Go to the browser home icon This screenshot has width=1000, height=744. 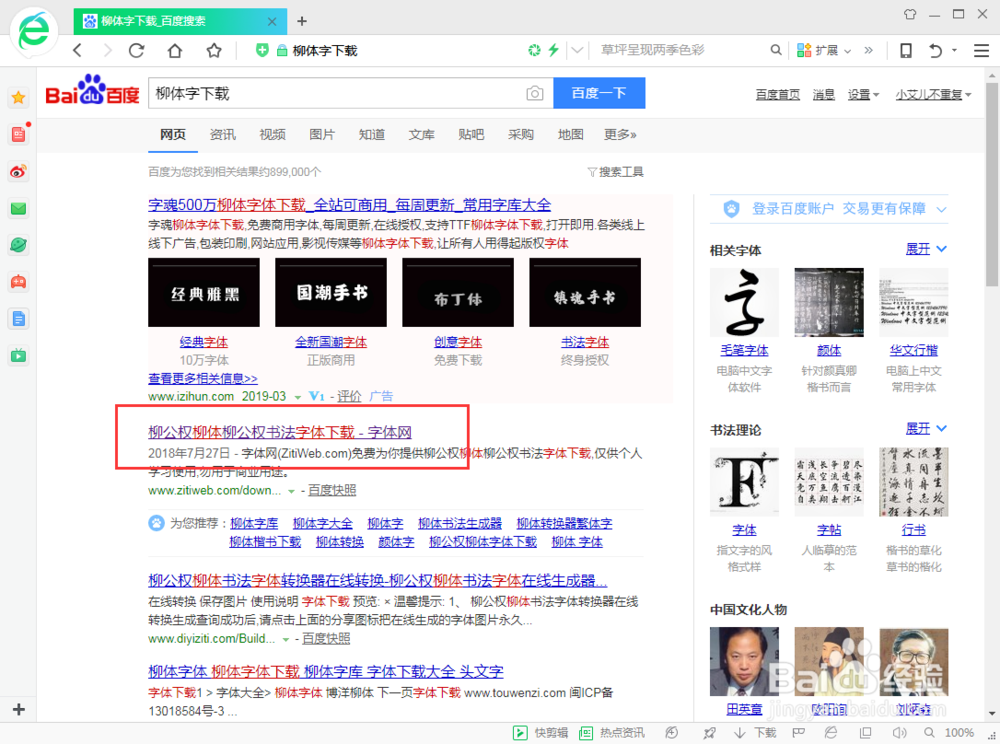pyautogui.click(x=175, y=50)
